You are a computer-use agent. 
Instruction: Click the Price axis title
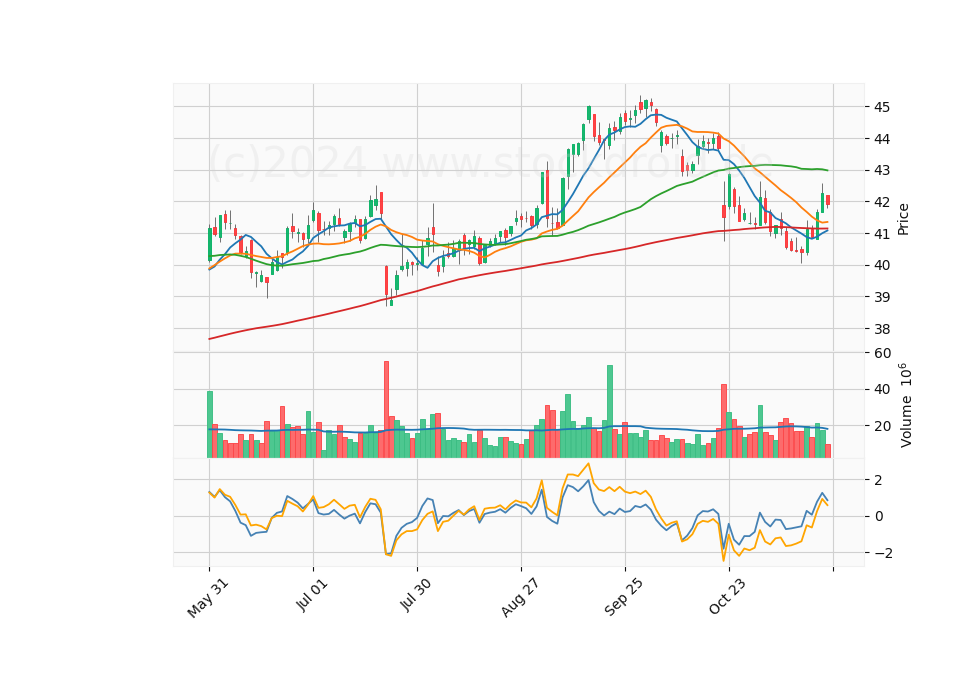point(903,219)
